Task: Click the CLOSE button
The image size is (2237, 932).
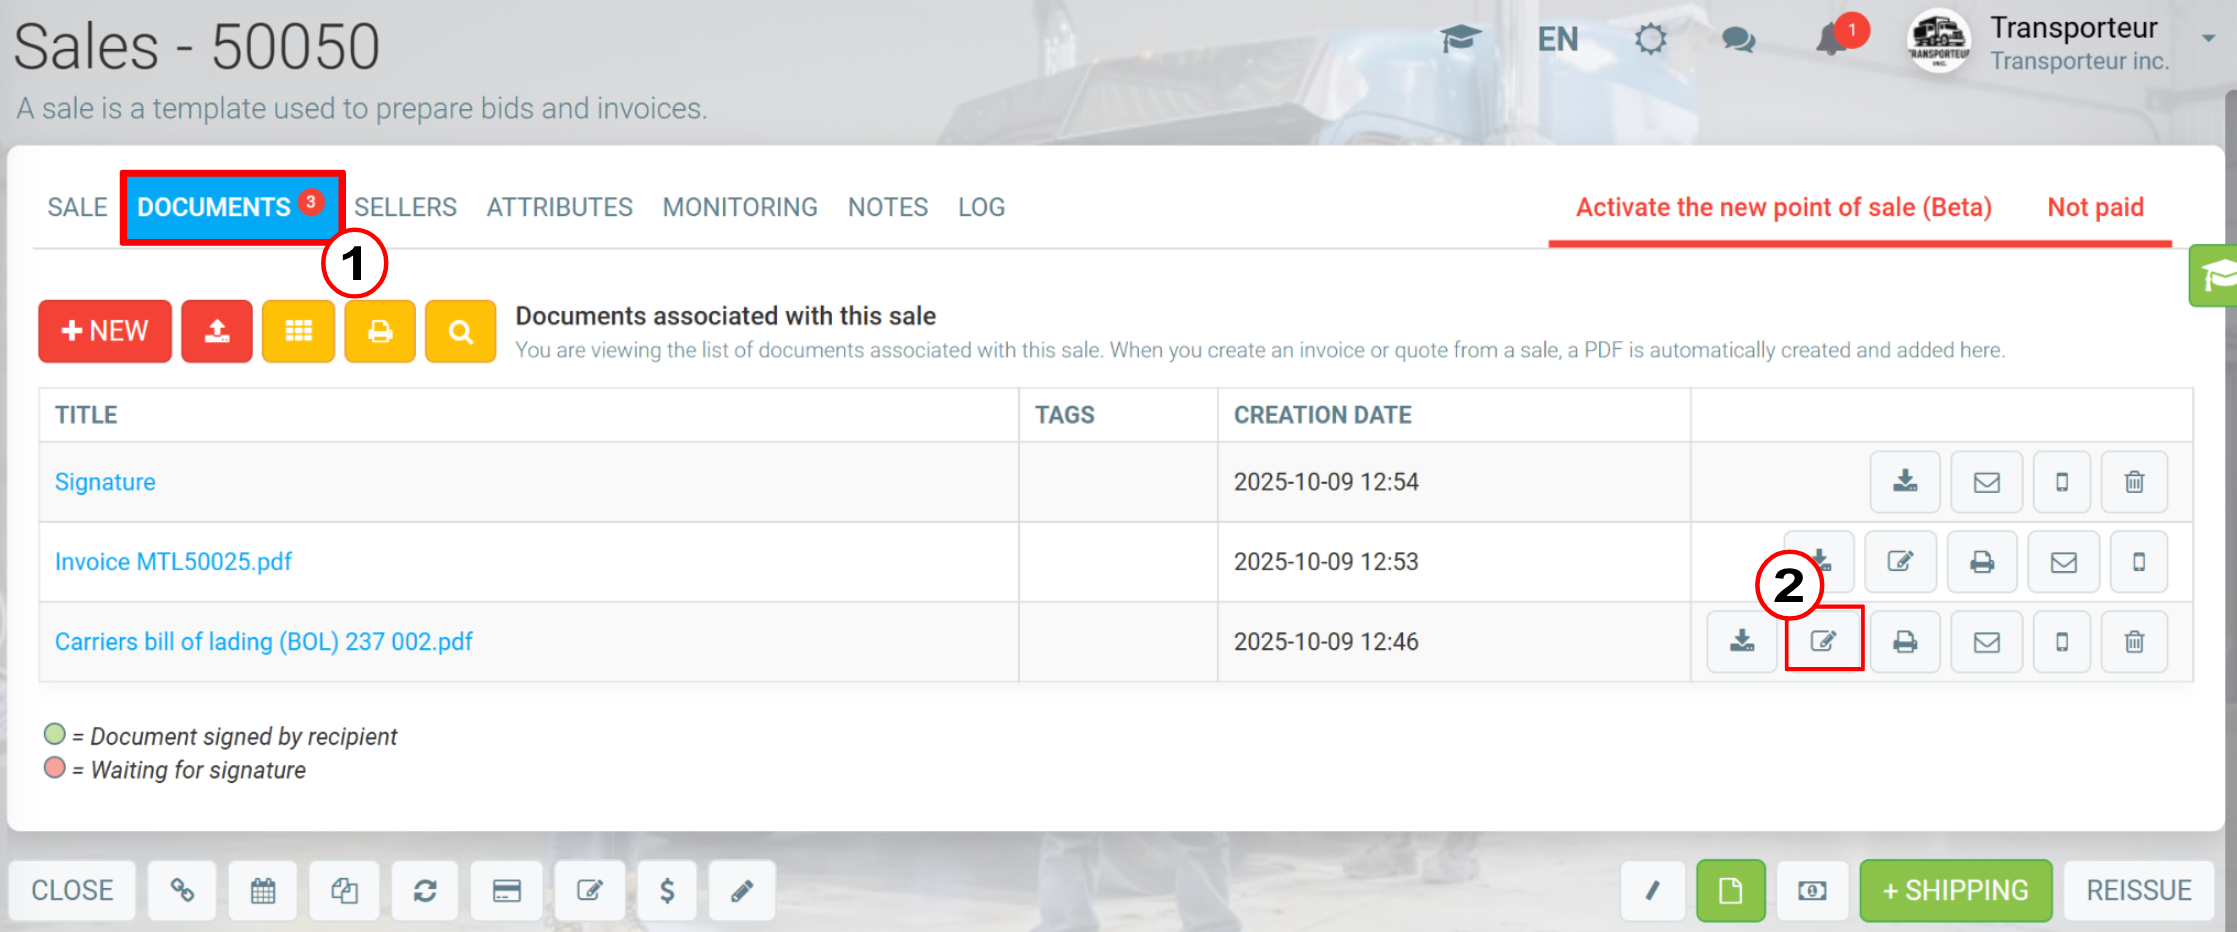Action: [72, 890]
